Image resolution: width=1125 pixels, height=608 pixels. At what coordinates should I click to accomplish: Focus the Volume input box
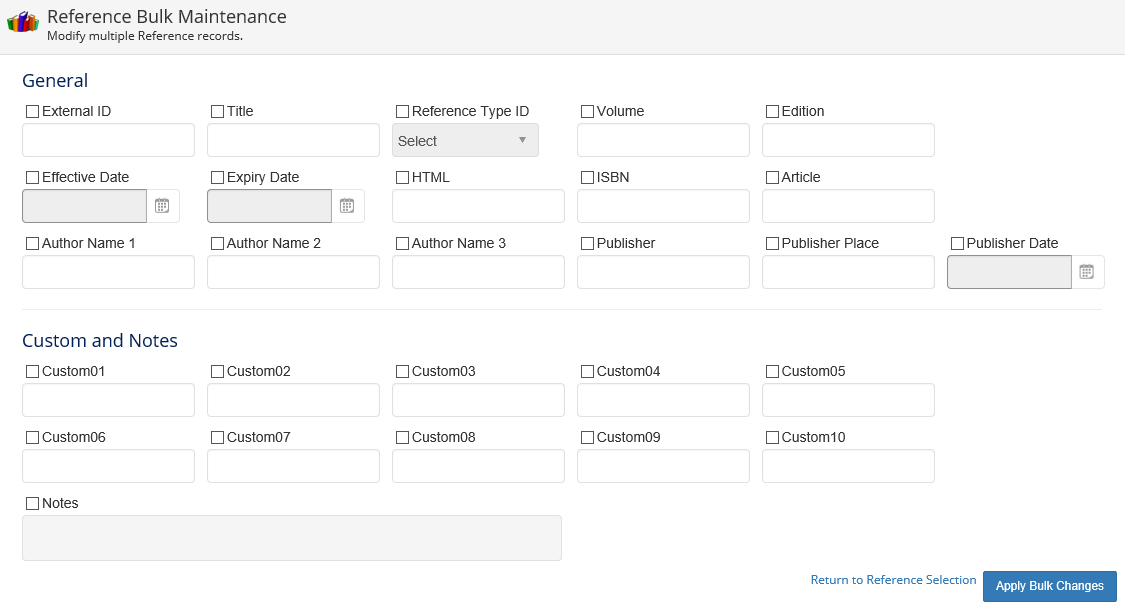[663, 141]
